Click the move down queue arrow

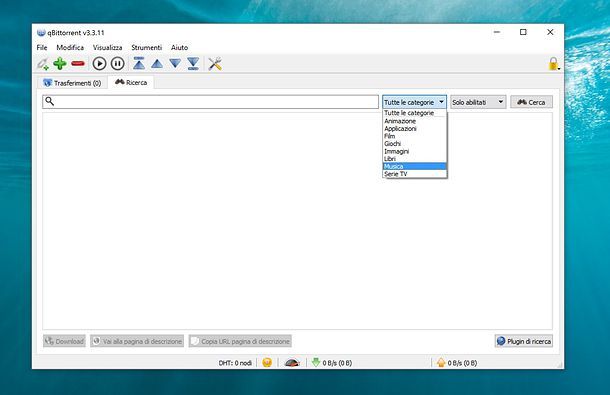175,63
